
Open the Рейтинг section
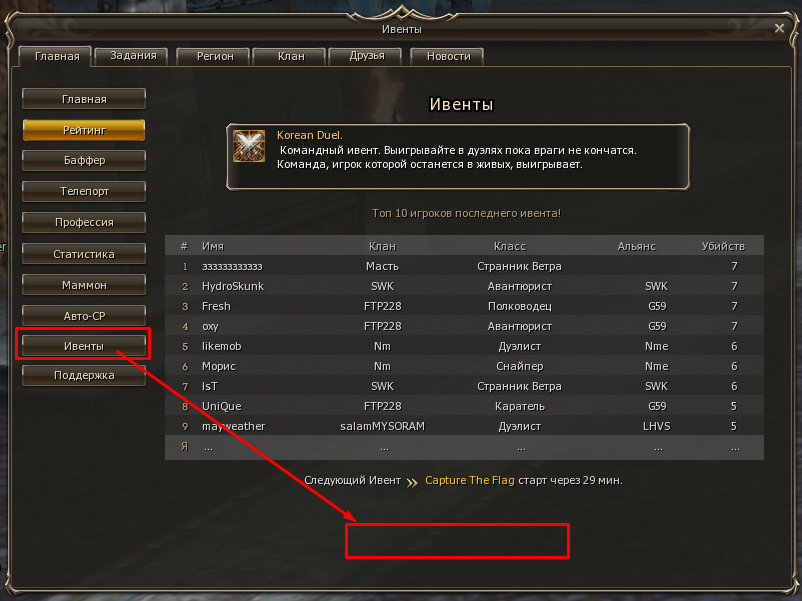pyautogui.click(x=84, y=130)
